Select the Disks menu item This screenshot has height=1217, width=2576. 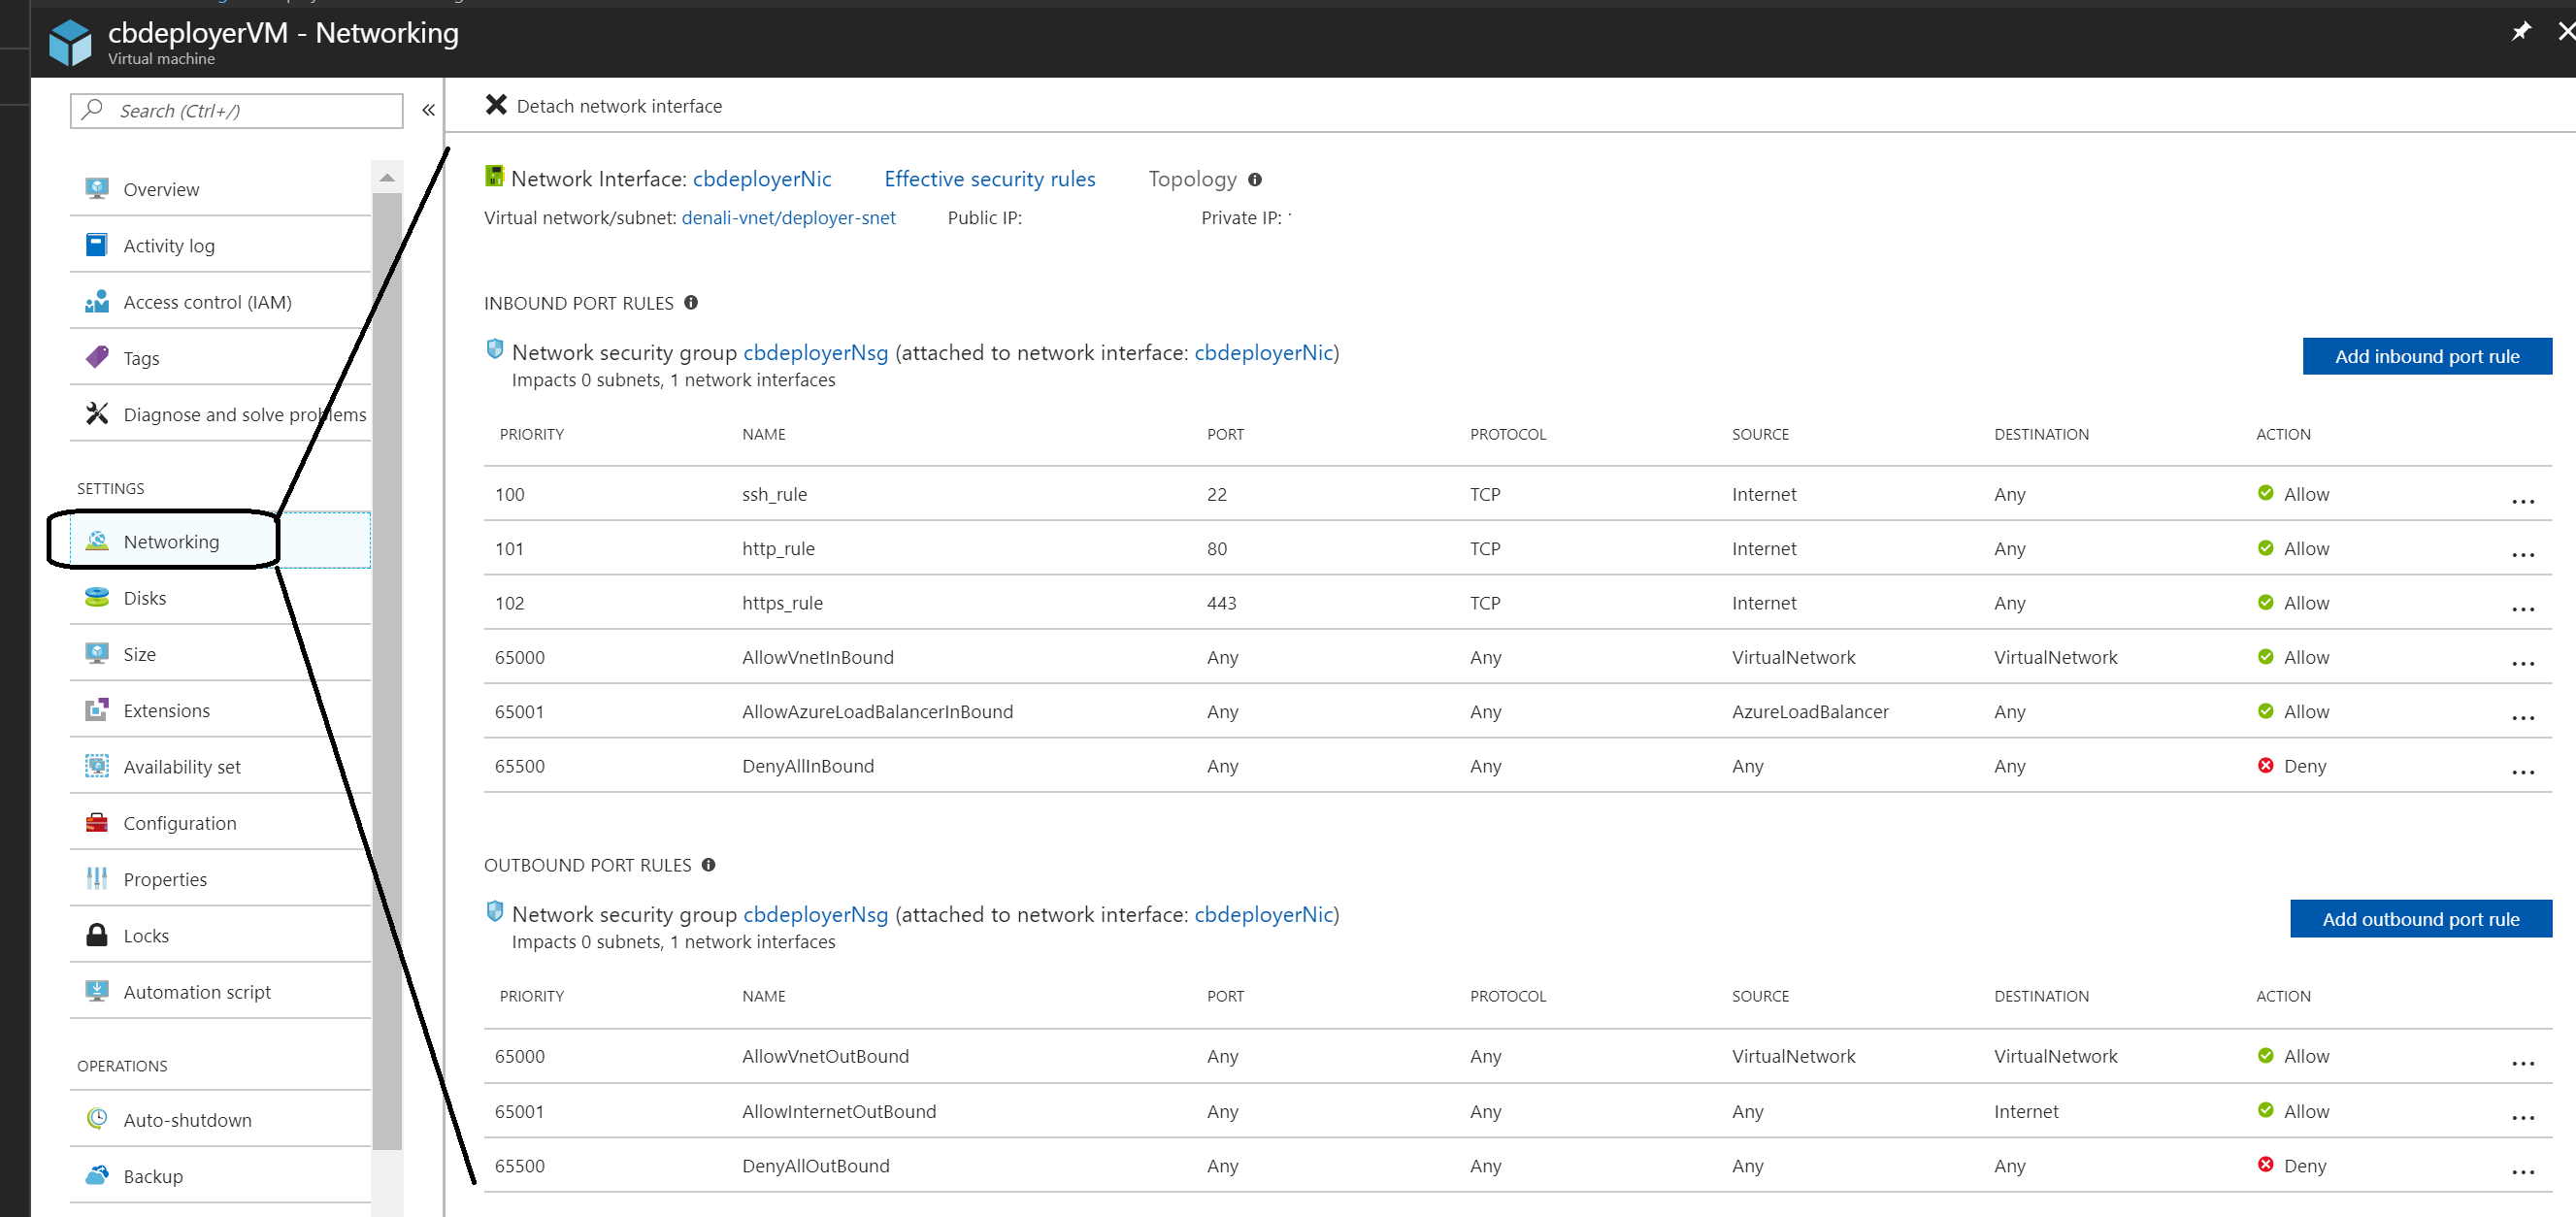coord(220,597)
